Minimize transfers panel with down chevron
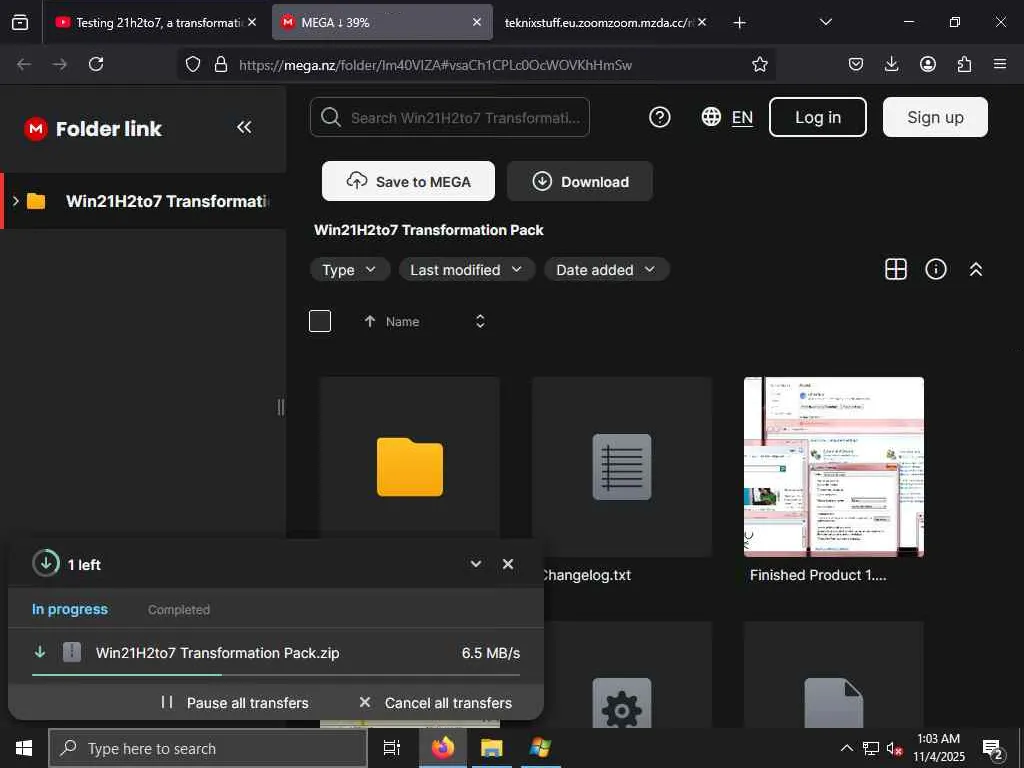1024x768 pixels. 475,564
